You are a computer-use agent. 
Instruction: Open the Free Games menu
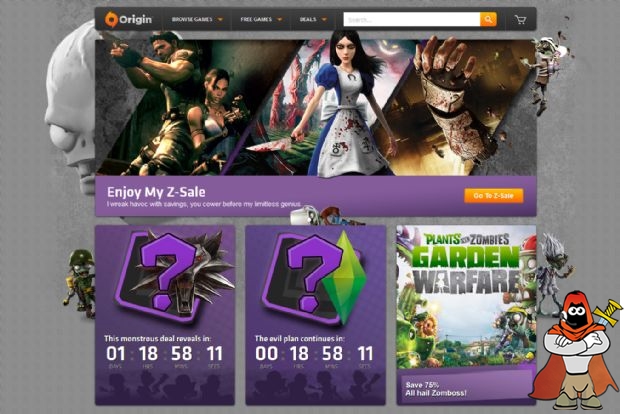pos(256,19)
